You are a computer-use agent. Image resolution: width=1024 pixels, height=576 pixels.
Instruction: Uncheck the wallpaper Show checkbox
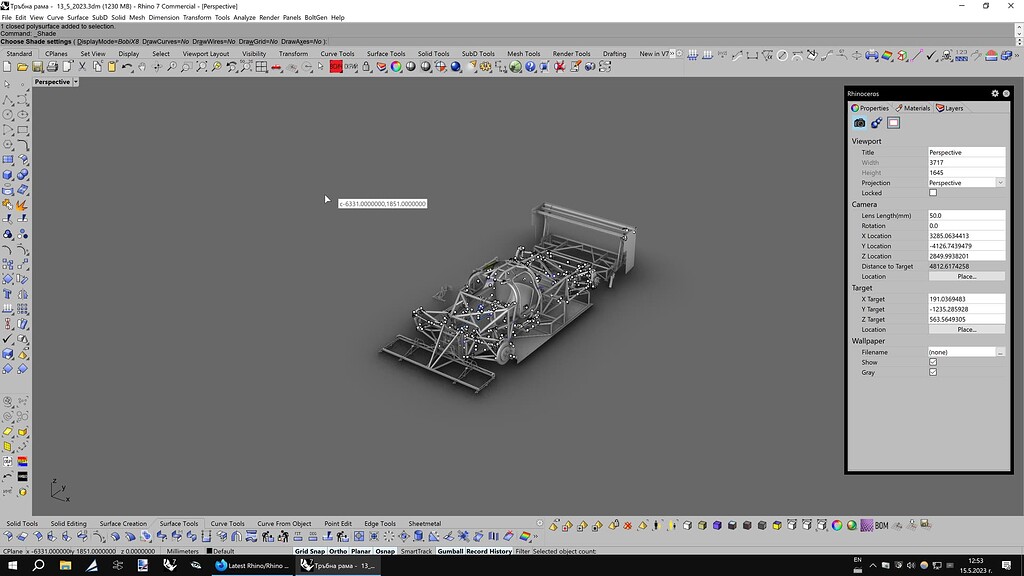tap(933, 362)
